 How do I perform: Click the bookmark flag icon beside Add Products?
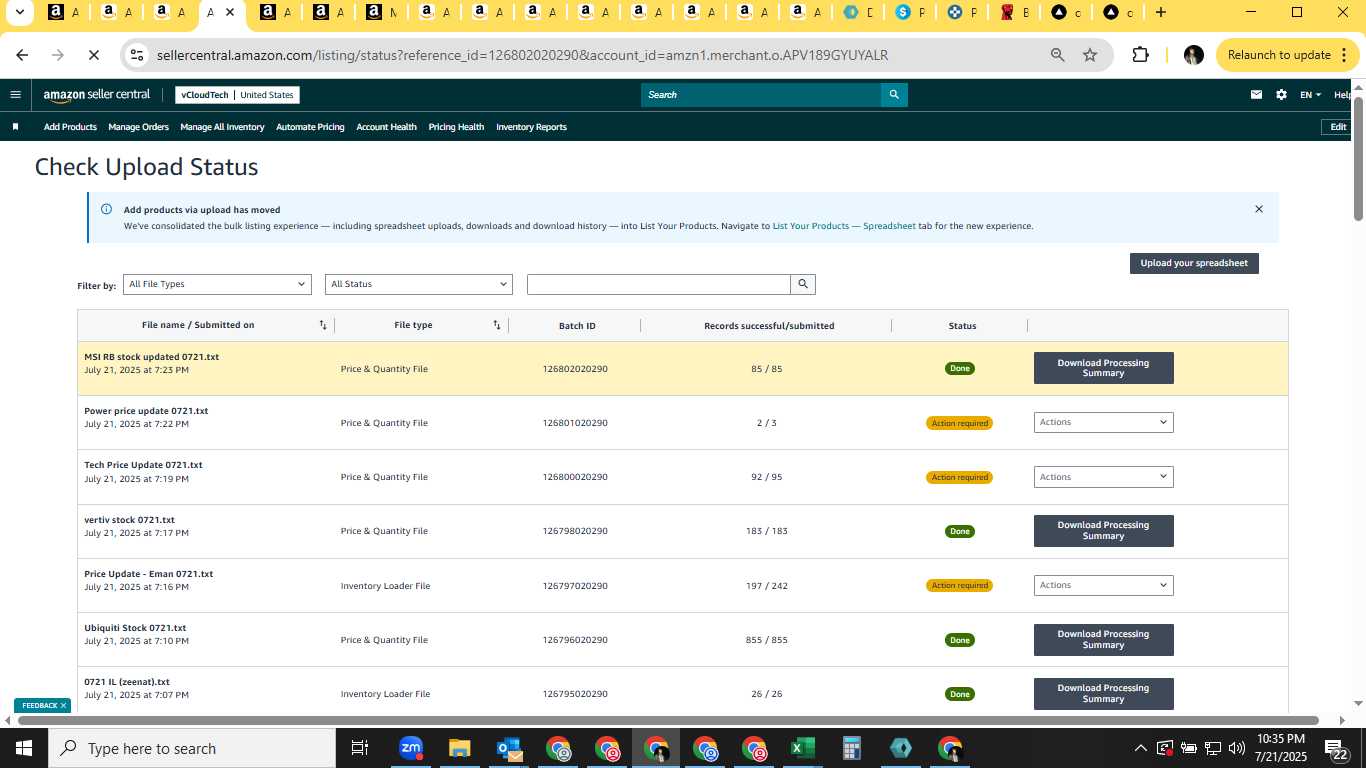[15, 127]
